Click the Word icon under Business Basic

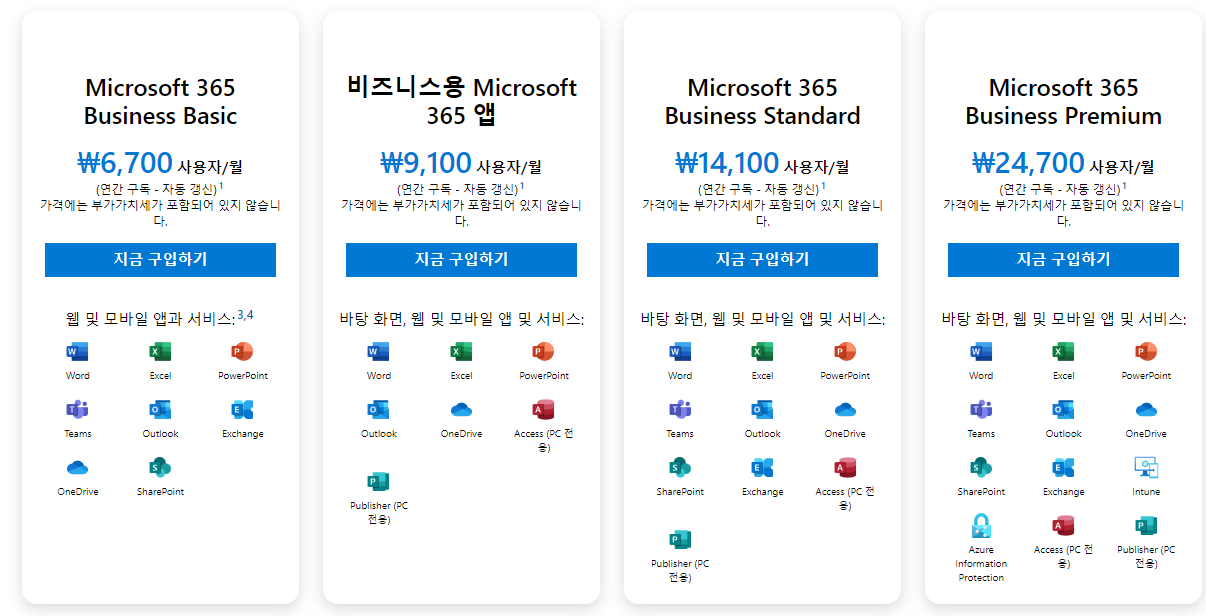pyautogui.click(x=77, y=352)
